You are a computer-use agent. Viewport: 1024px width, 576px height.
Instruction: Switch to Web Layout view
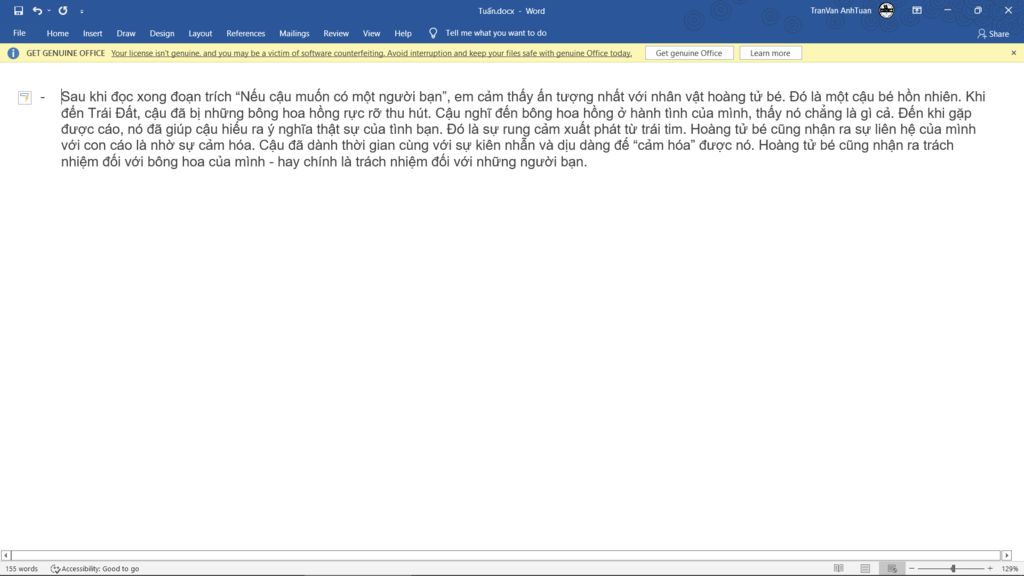892,569
